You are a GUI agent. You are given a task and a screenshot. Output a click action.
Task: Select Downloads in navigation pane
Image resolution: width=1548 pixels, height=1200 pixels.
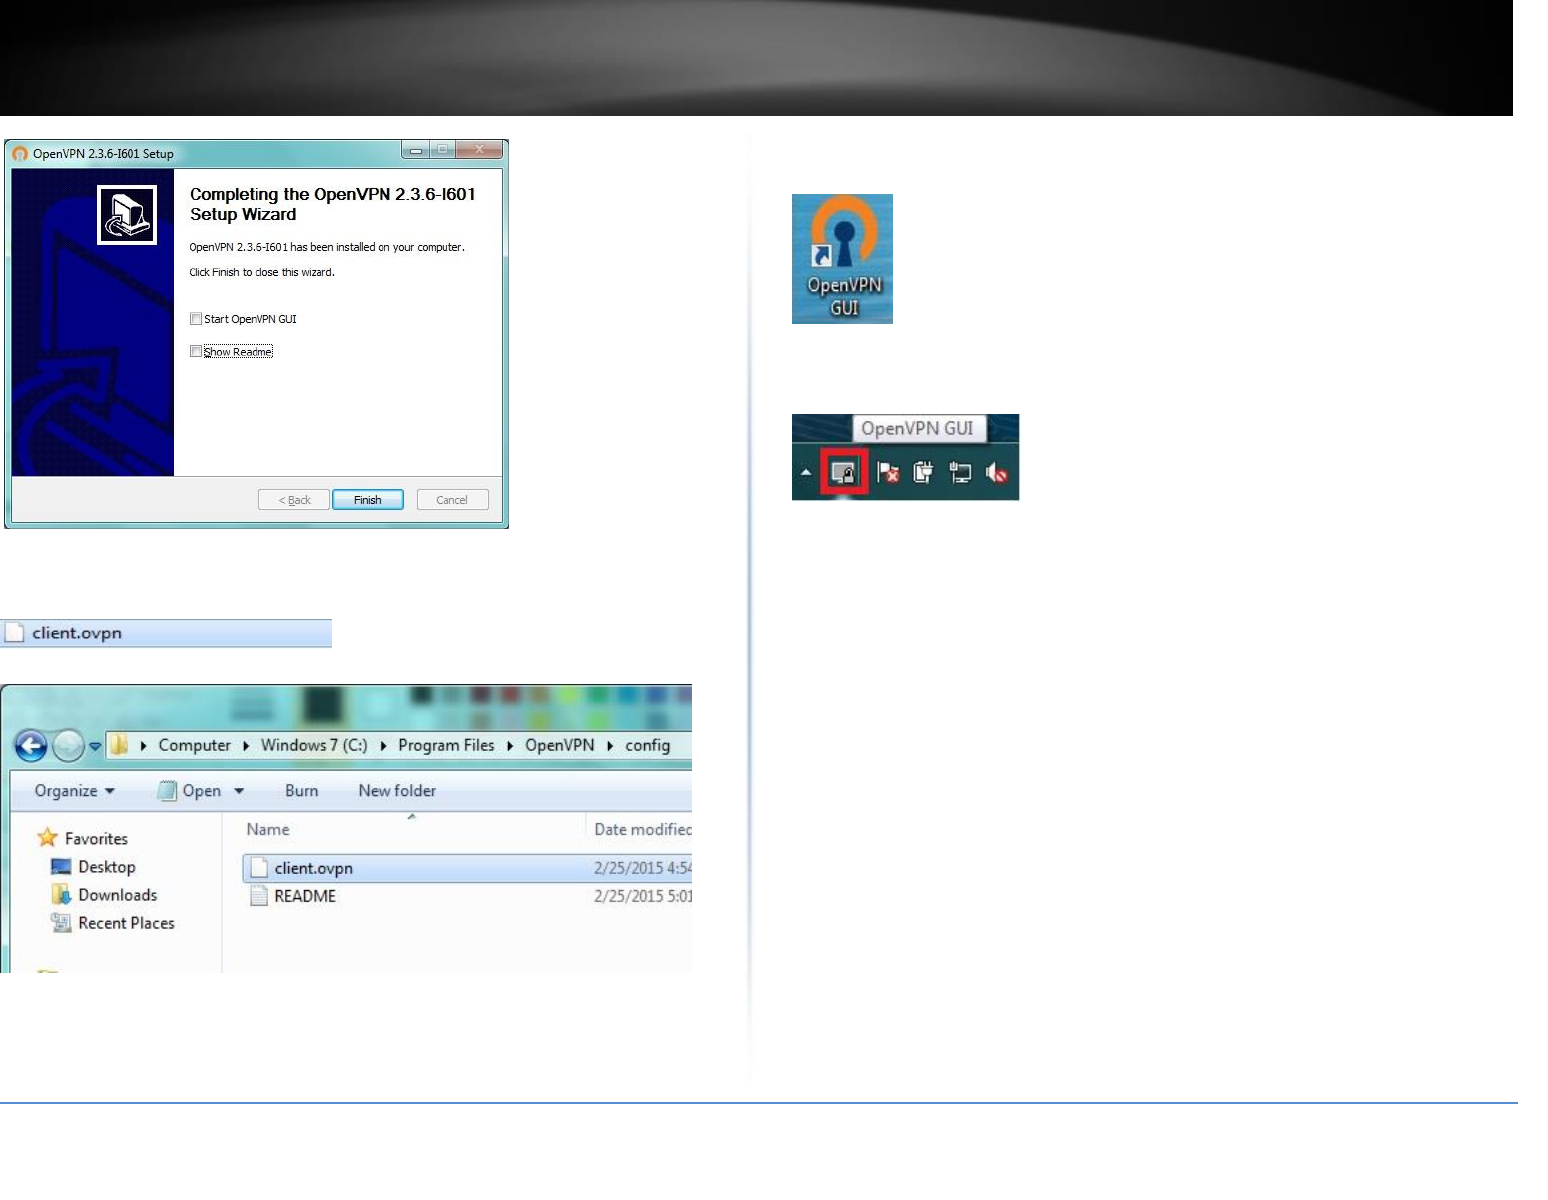point(117,895)
